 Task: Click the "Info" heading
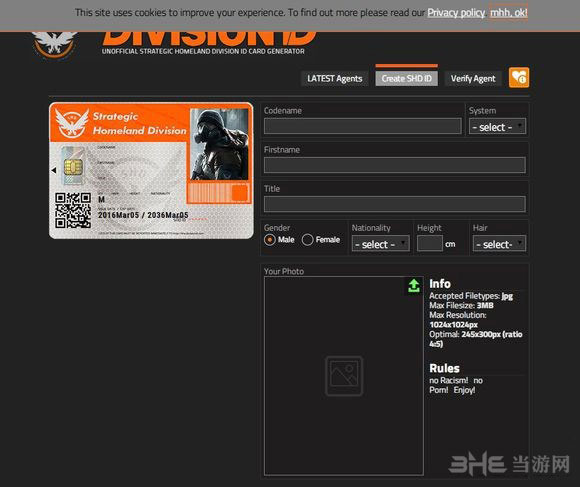pyautogui.click(x=440, y=284)
